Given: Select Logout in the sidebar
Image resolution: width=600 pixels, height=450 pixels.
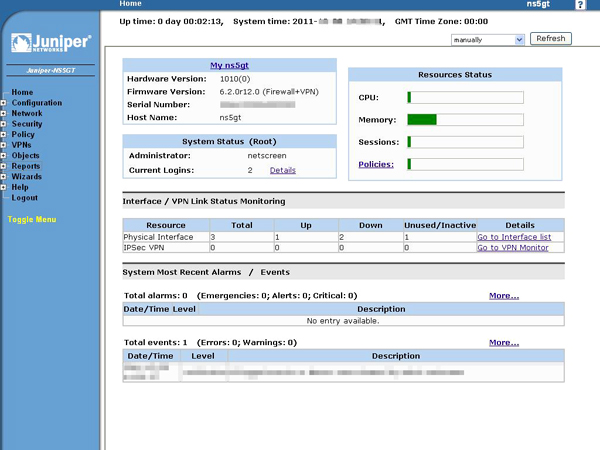Looking at the screenshot, I should coord(24,198).
